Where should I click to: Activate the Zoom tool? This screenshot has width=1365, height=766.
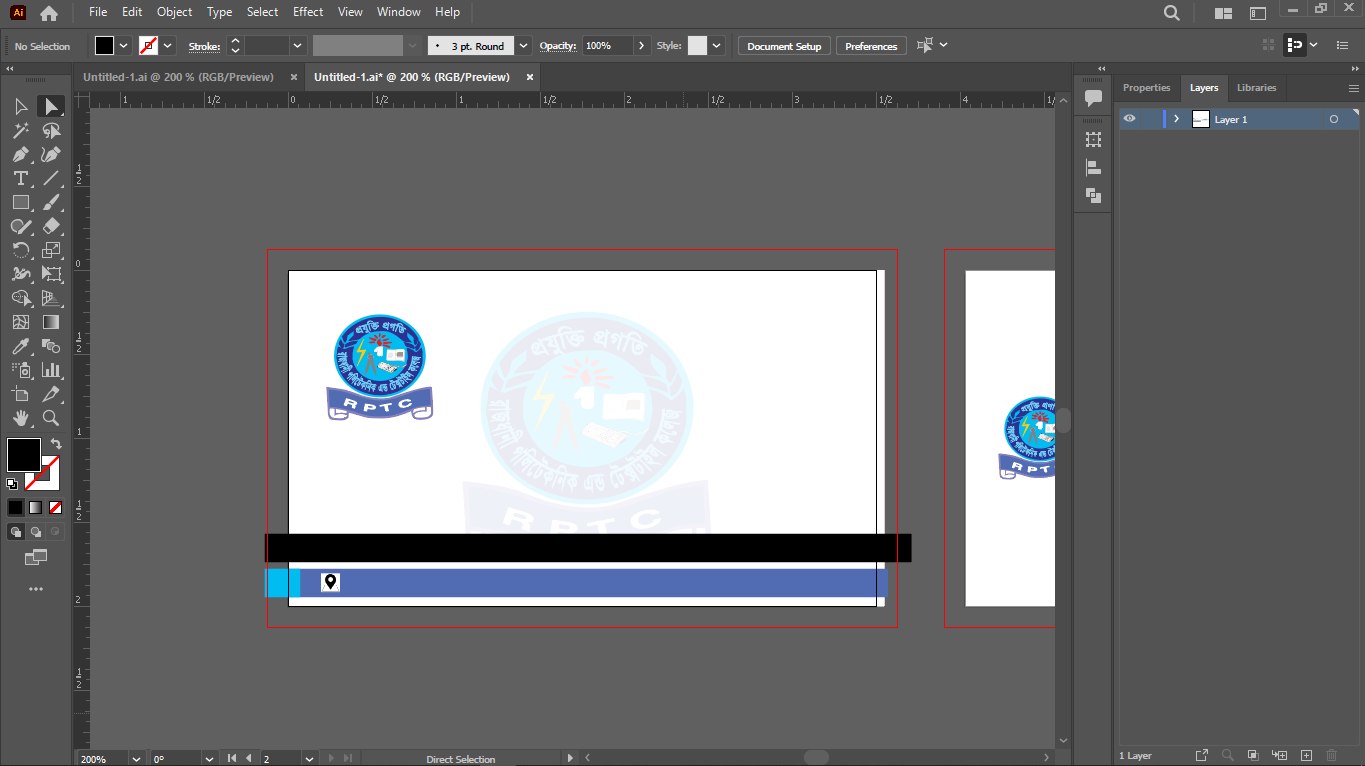tap(51, 418)
